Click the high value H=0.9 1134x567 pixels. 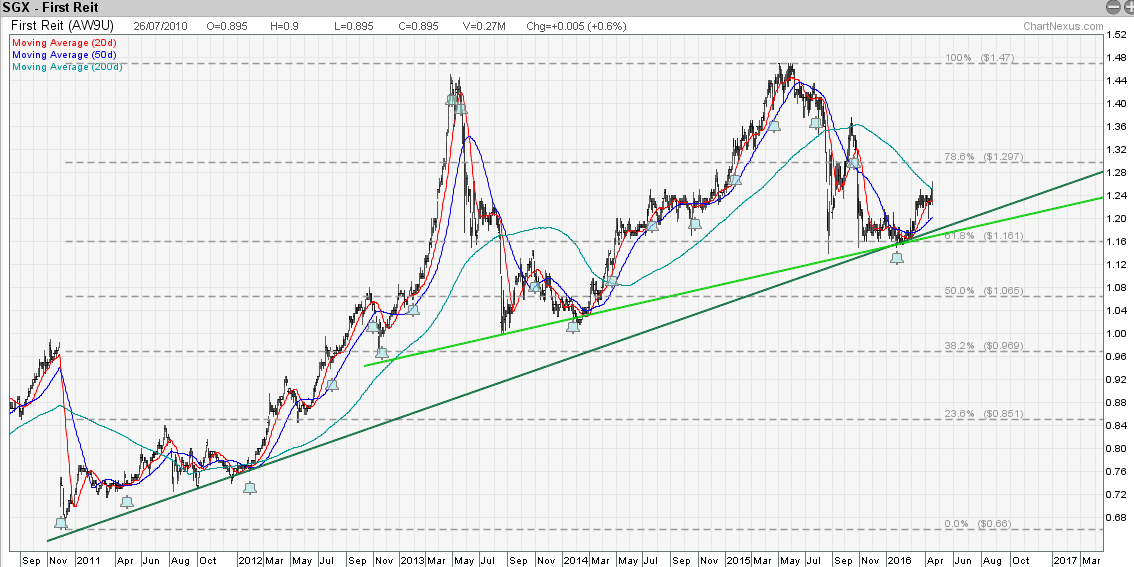(284, 26)
